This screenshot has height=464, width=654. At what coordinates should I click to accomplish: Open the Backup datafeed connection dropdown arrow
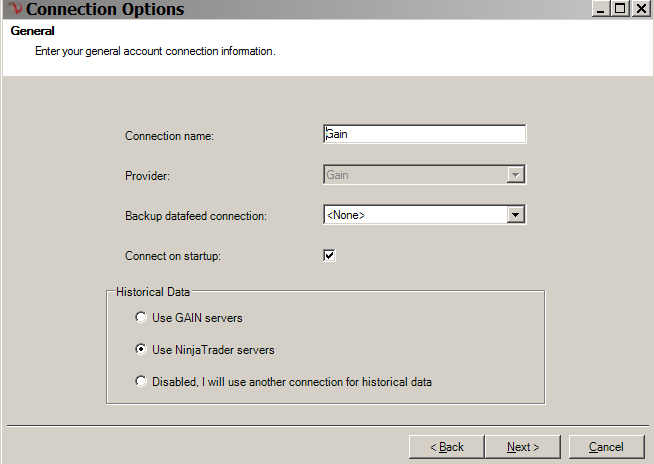(516, 215)
